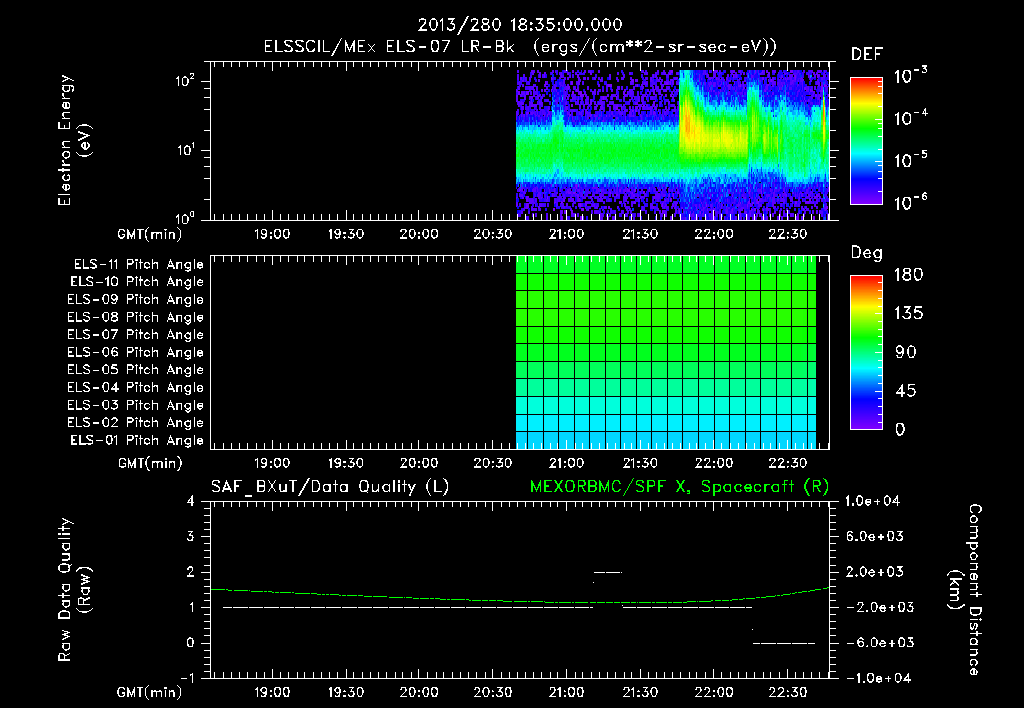Viewport: 1024px width, 708px height.
Task: Click the ELS-03 Pitch Angle row label
Action: click(136, 405)
